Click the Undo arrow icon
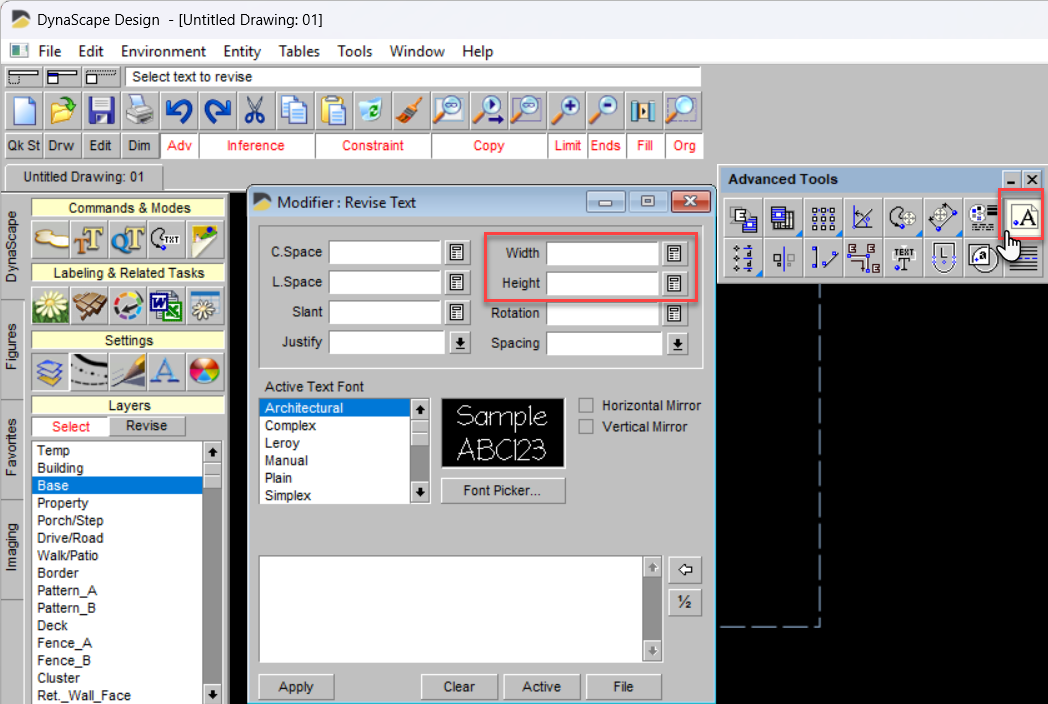 [179, 110]
